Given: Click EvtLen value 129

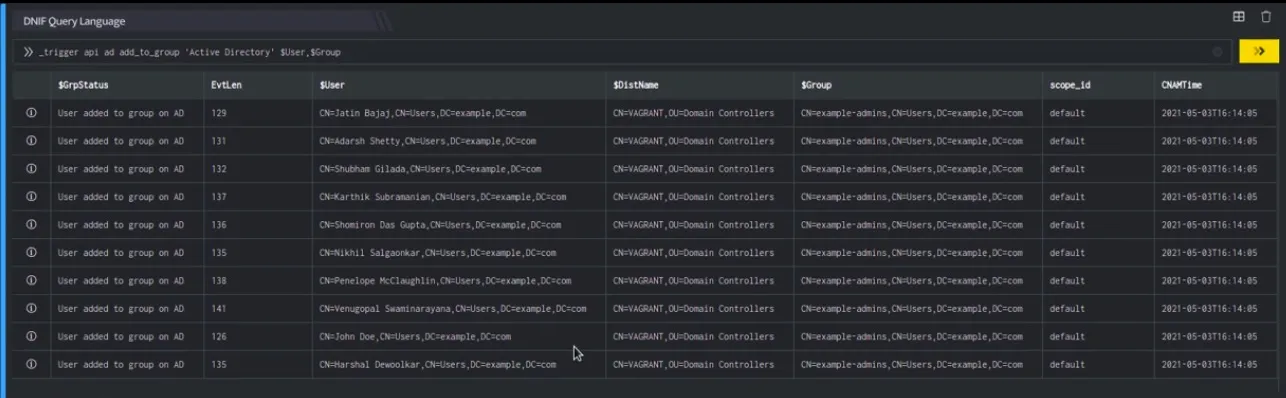Looking at the screenshot, I should point(219,113).
